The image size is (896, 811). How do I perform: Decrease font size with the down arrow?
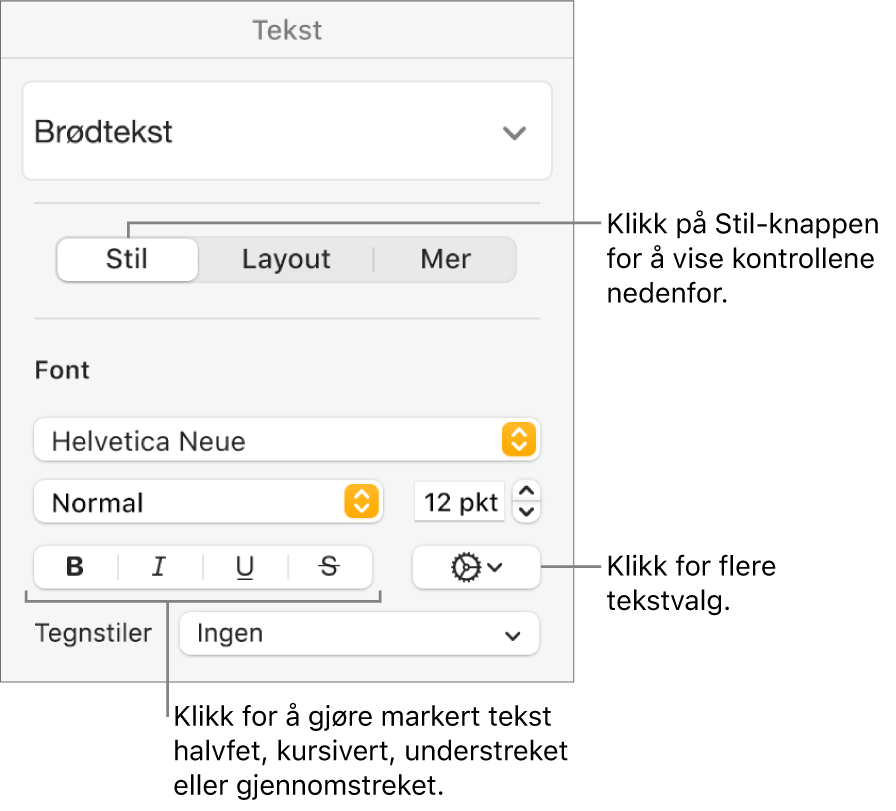(x=526, y=512)
